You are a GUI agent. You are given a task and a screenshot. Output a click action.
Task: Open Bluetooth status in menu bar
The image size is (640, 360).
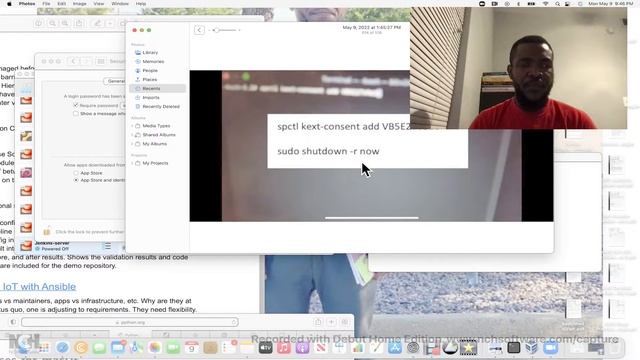(518, 4)
